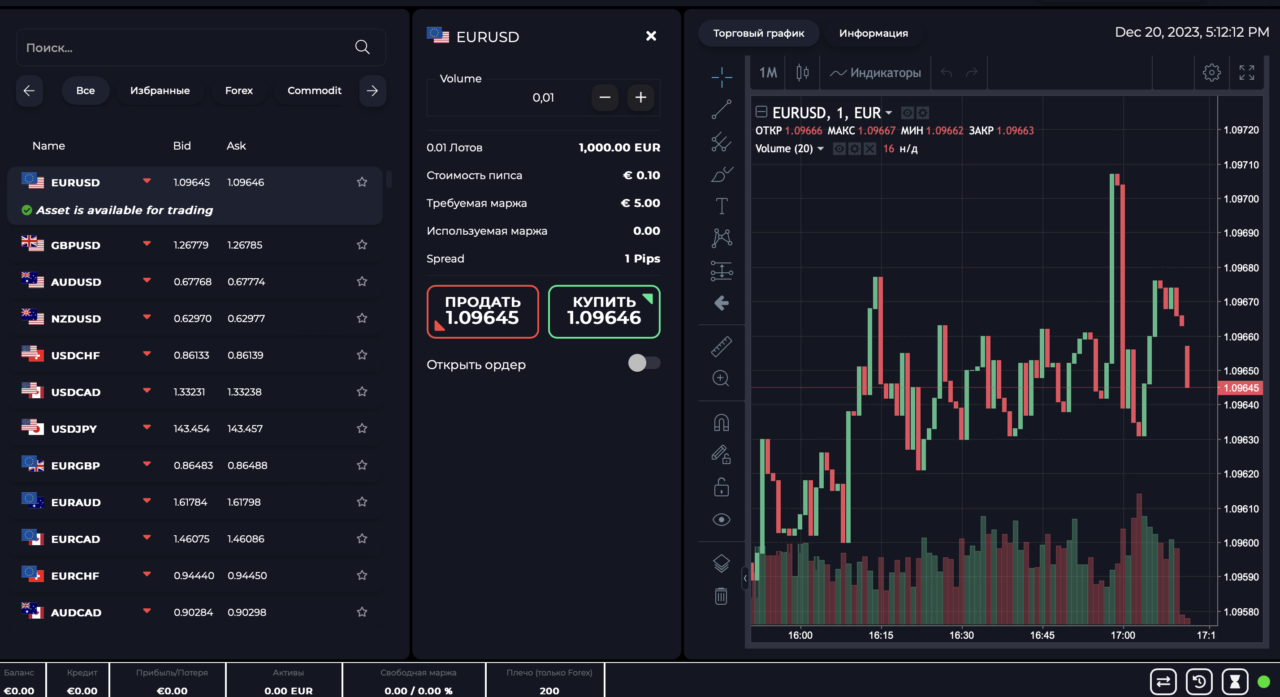Select the text annotation tool
1280x697 pixels.
[x=721, y=206]
